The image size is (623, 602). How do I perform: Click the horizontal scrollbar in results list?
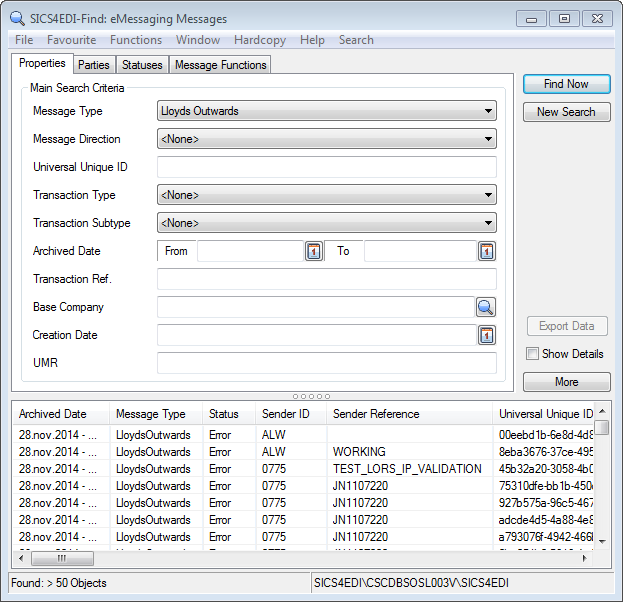[300, 559]
